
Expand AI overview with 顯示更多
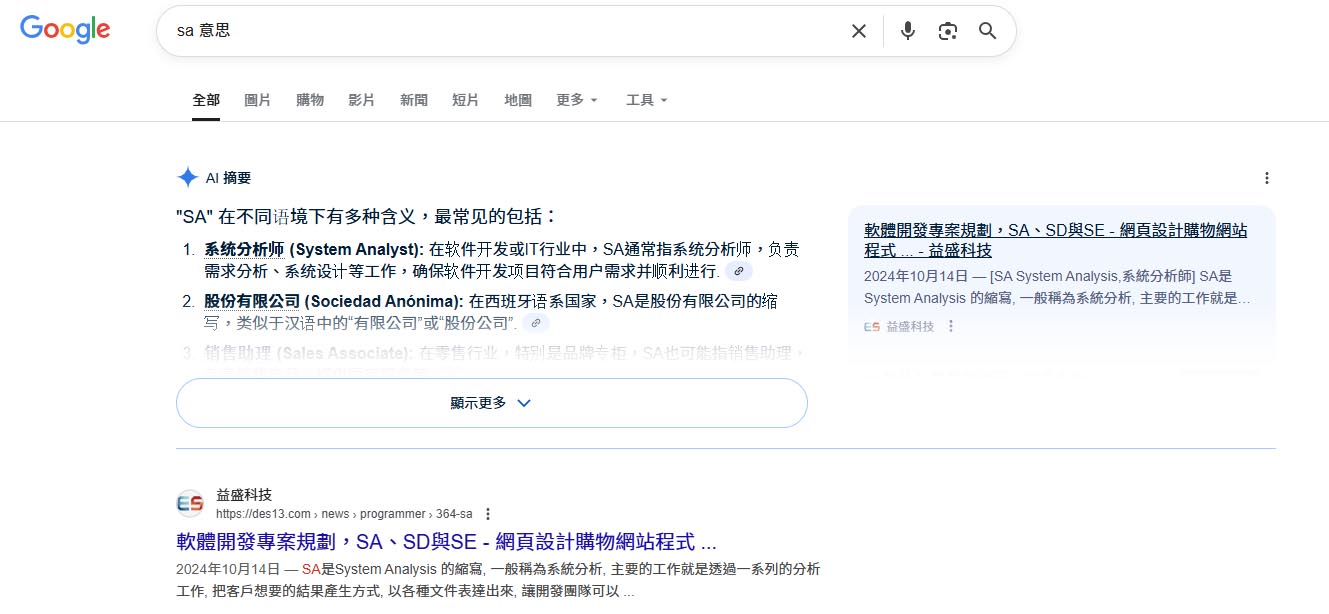(491, 403)
